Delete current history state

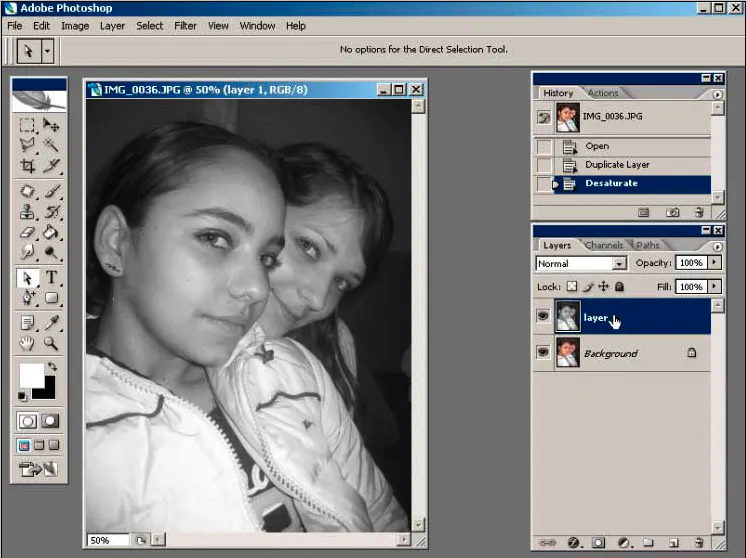699,213
